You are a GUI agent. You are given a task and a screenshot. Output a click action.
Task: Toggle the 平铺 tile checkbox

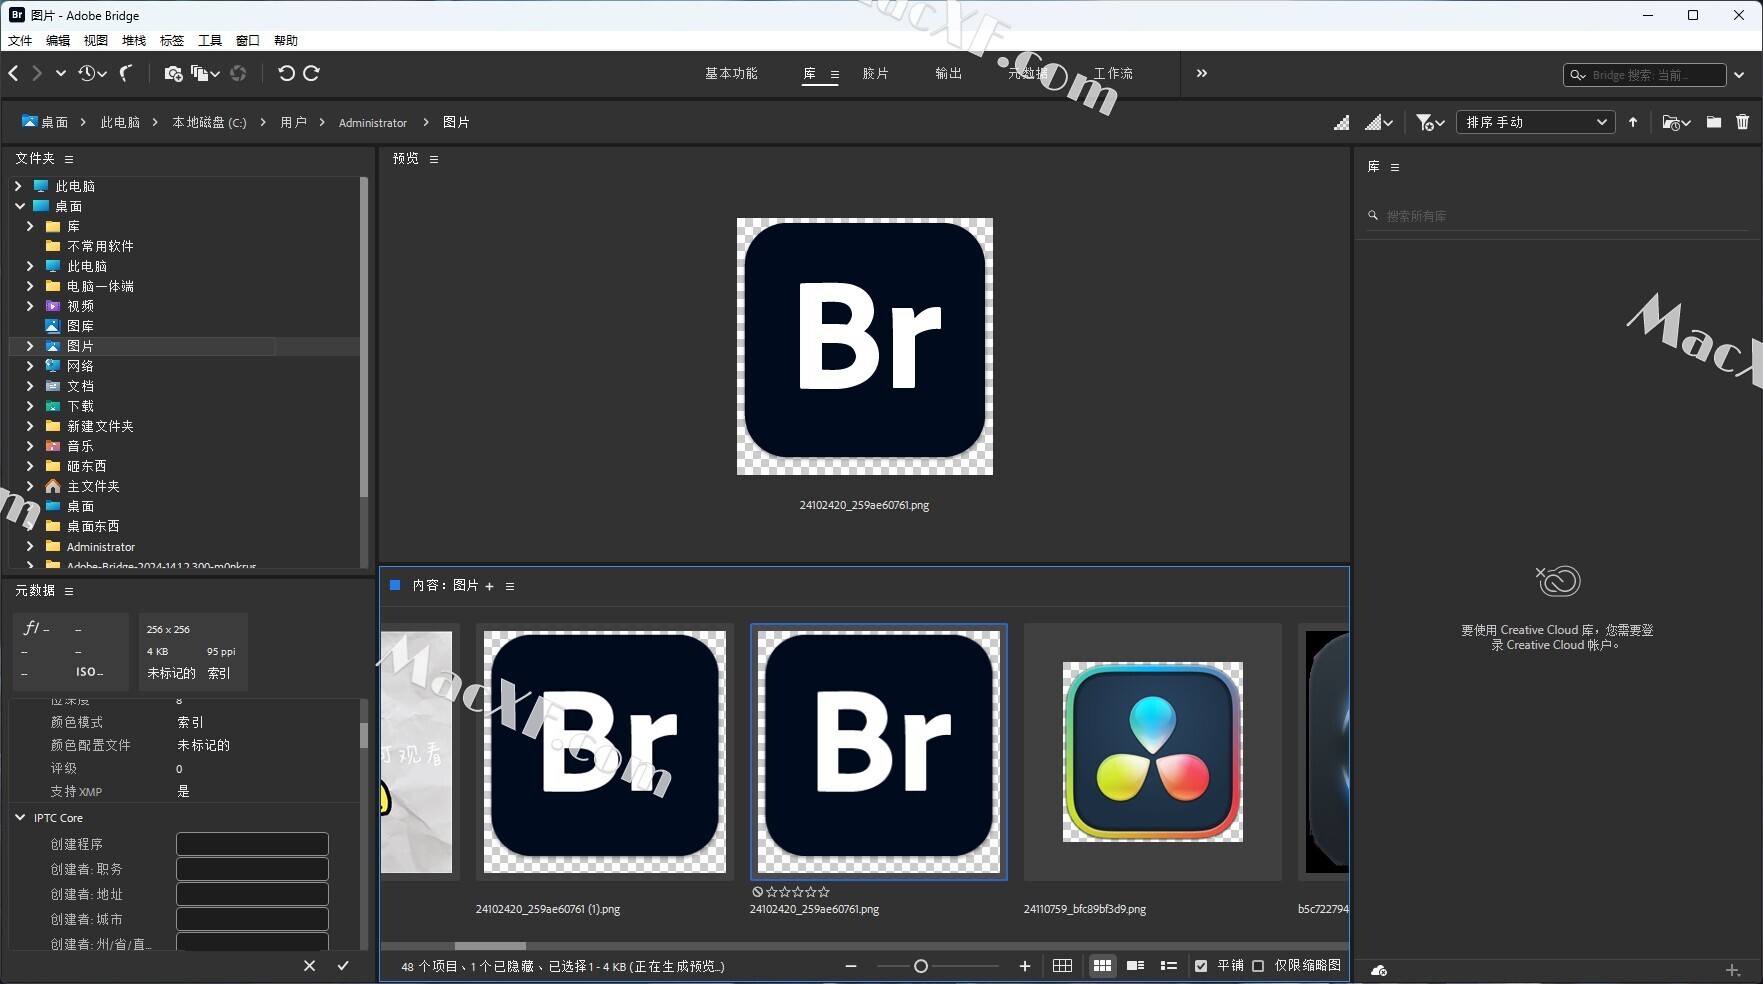pos(1201,966)
